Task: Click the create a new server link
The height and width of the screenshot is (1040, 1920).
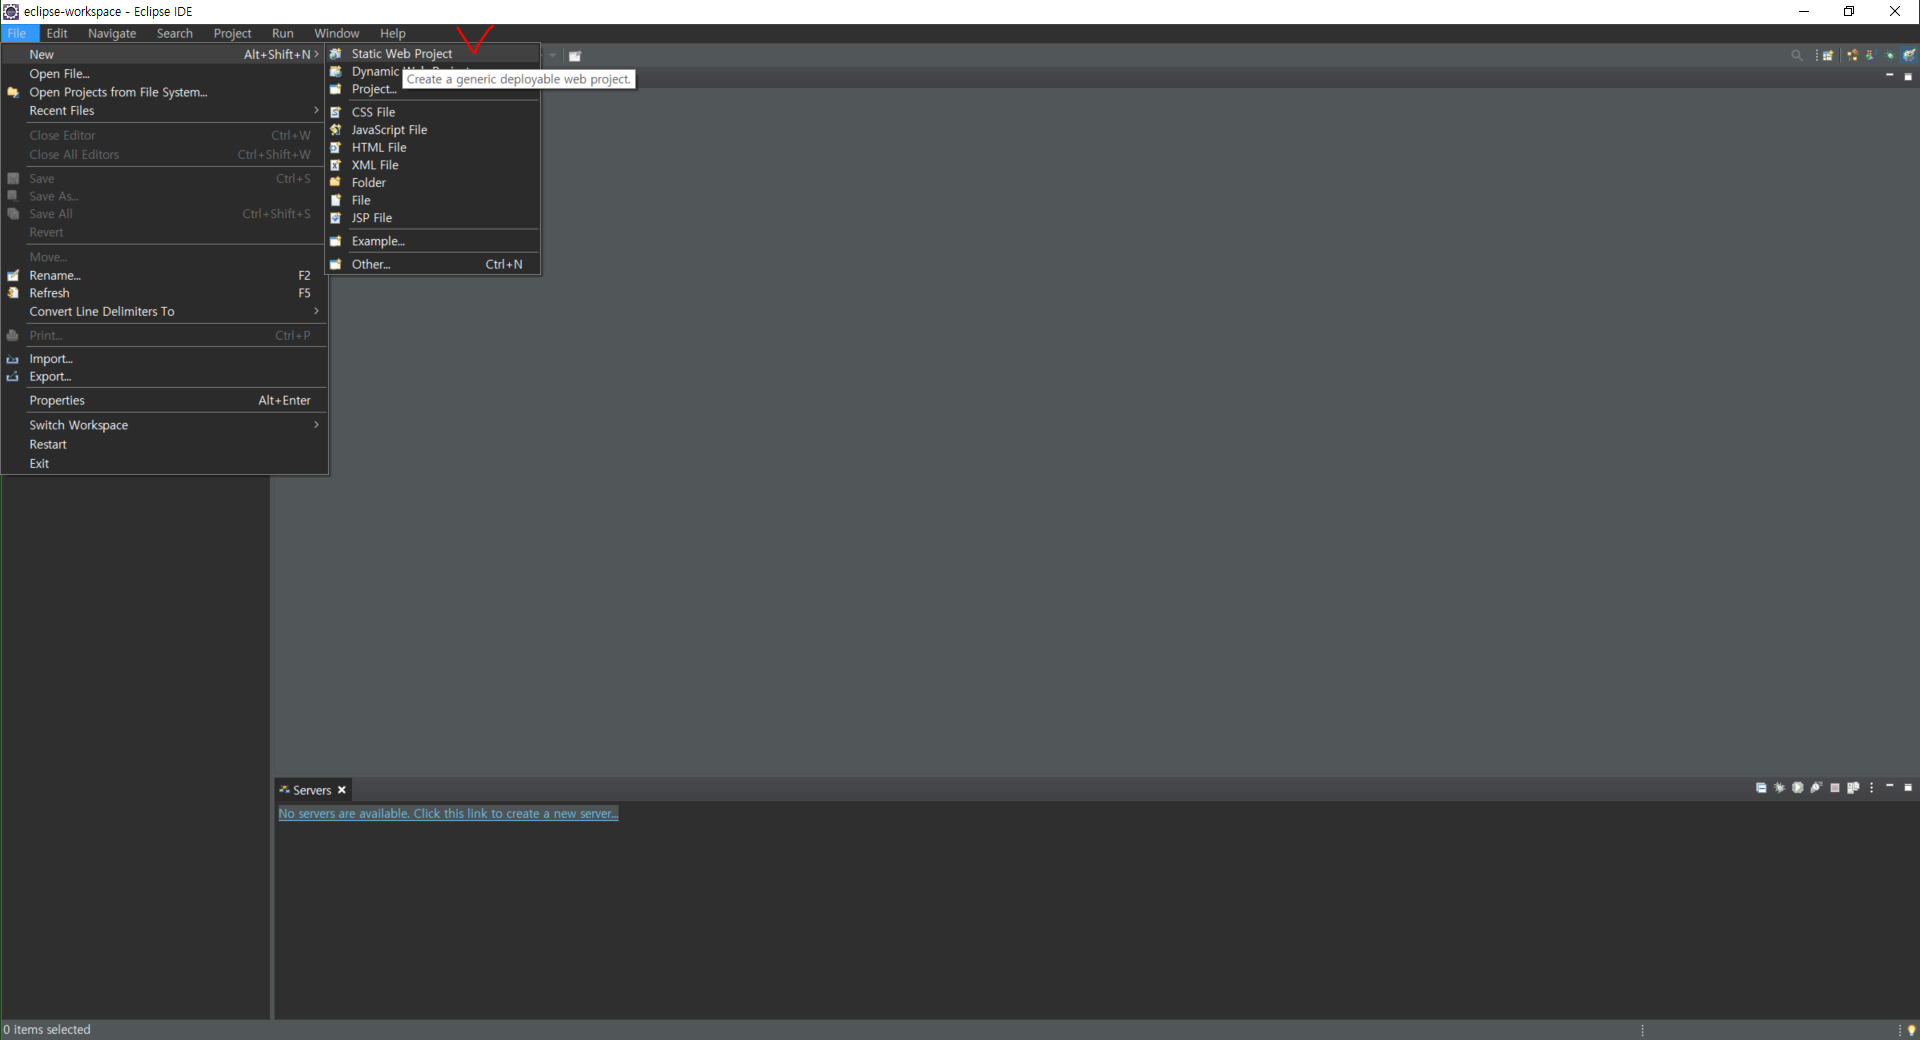Action: point(448,814)
